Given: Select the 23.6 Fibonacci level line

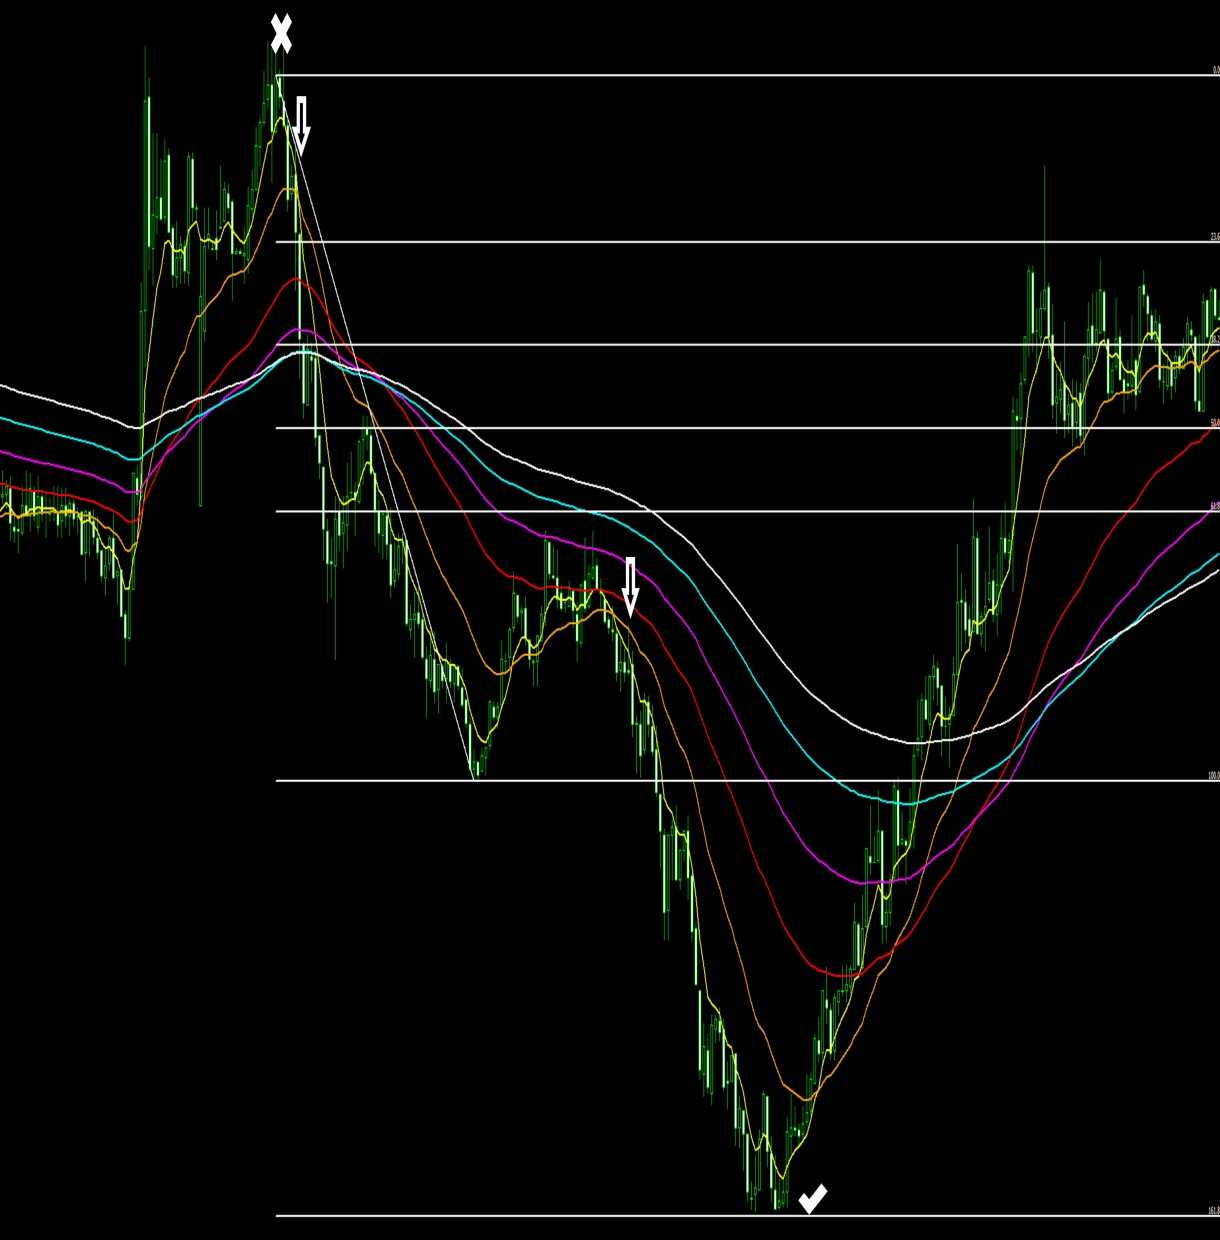Looking at the screenshot, I should pos(748,242).
